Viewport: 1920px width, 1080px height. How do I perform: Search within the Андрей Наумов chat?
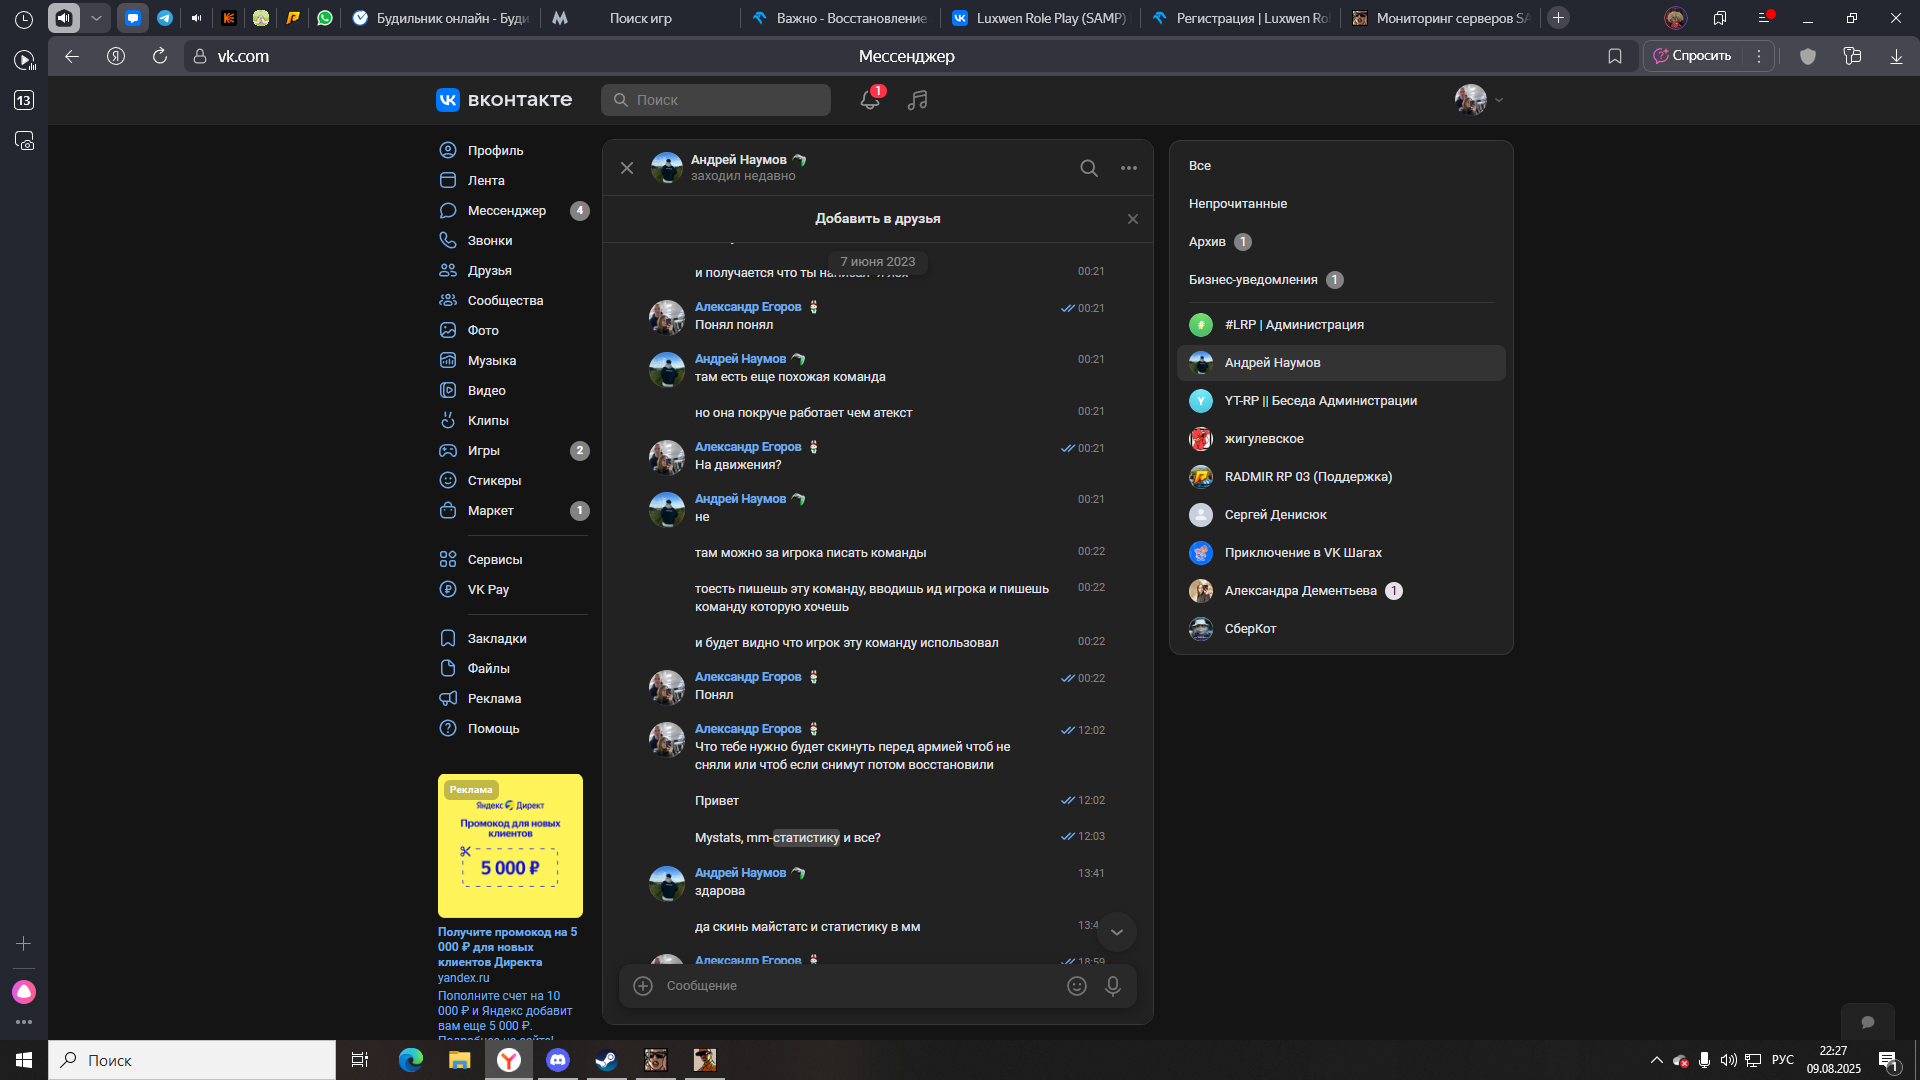[x=1088, y=168]
